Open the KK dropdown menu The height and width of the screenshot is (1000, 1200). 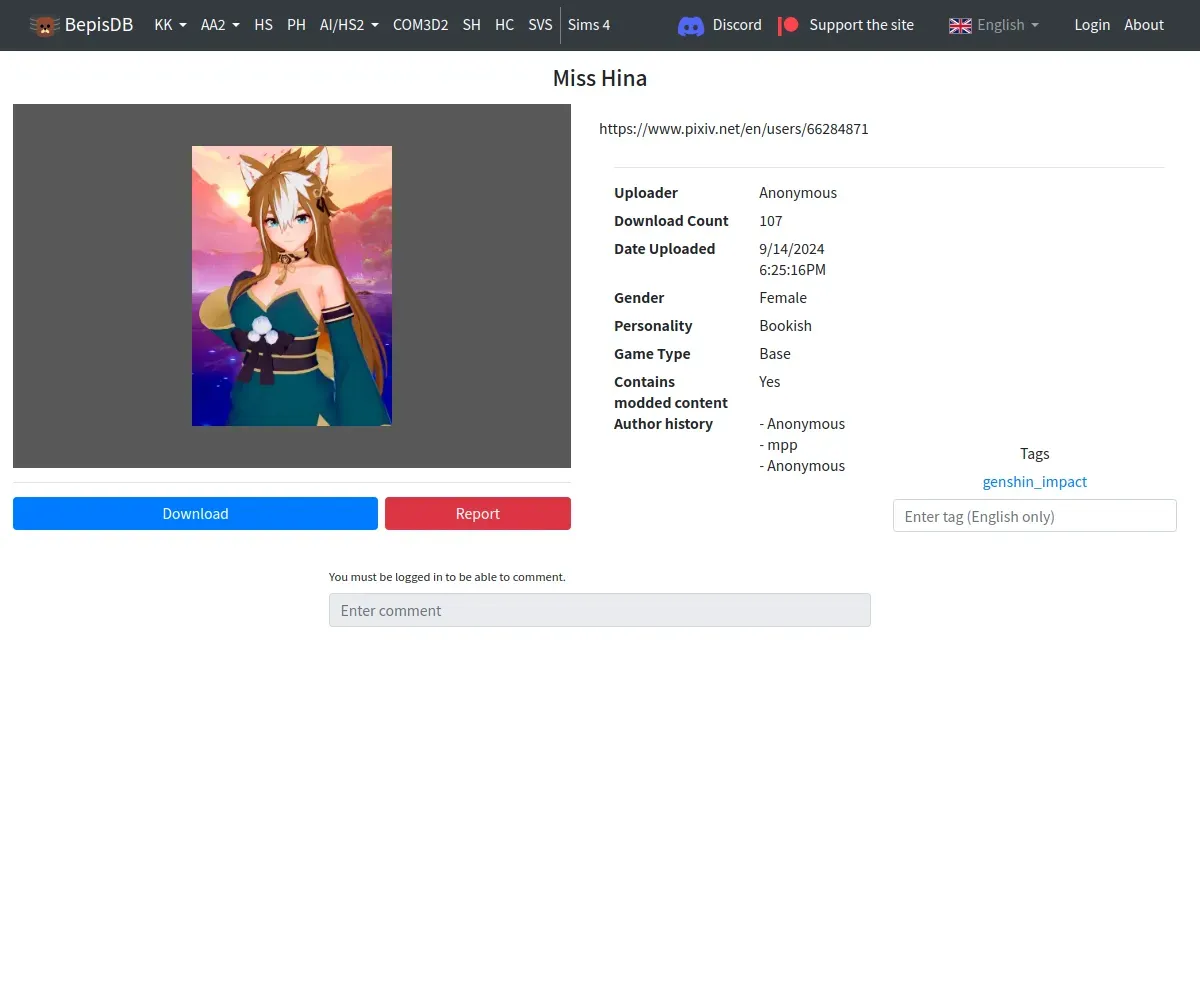tap(170, 25)
